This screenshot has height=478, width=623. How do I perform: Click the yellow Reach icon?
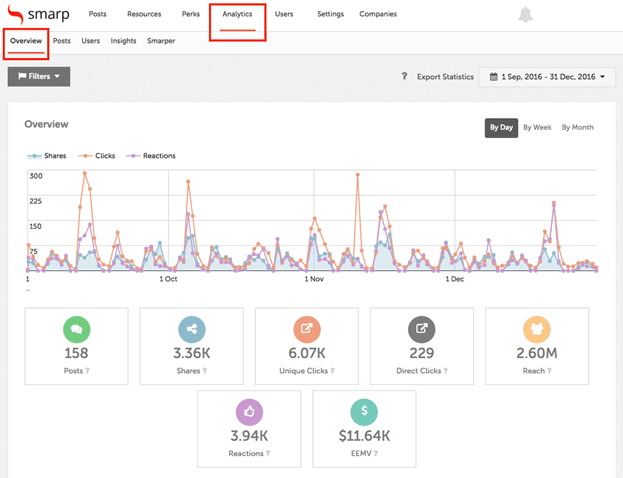coord(537,330)
